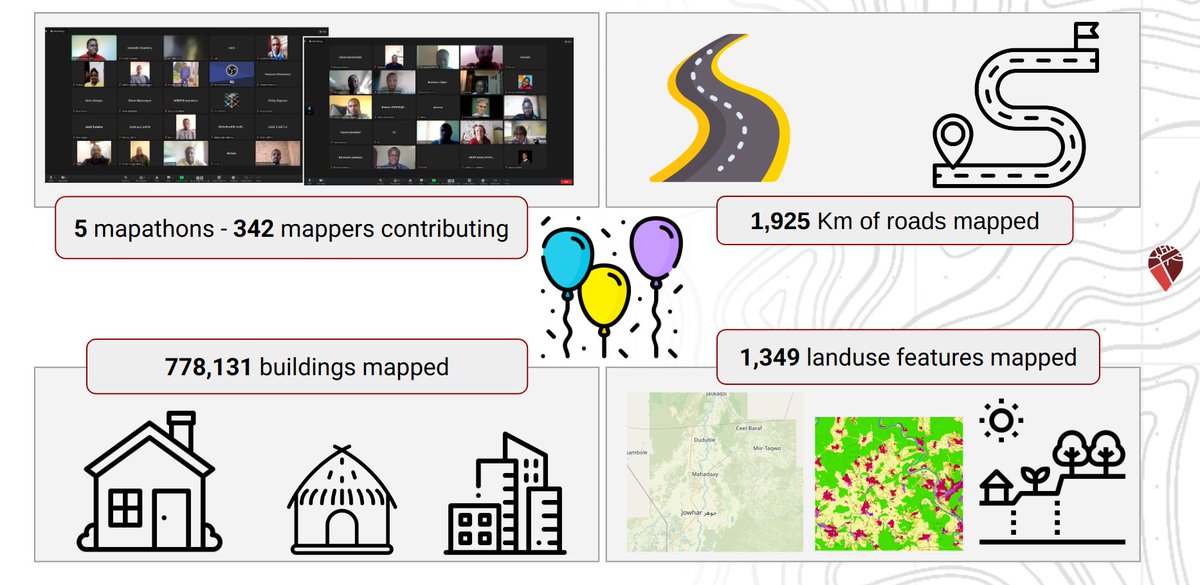
Task: Open the right Zoom meeting gallery screenshot
Action: 440,113
